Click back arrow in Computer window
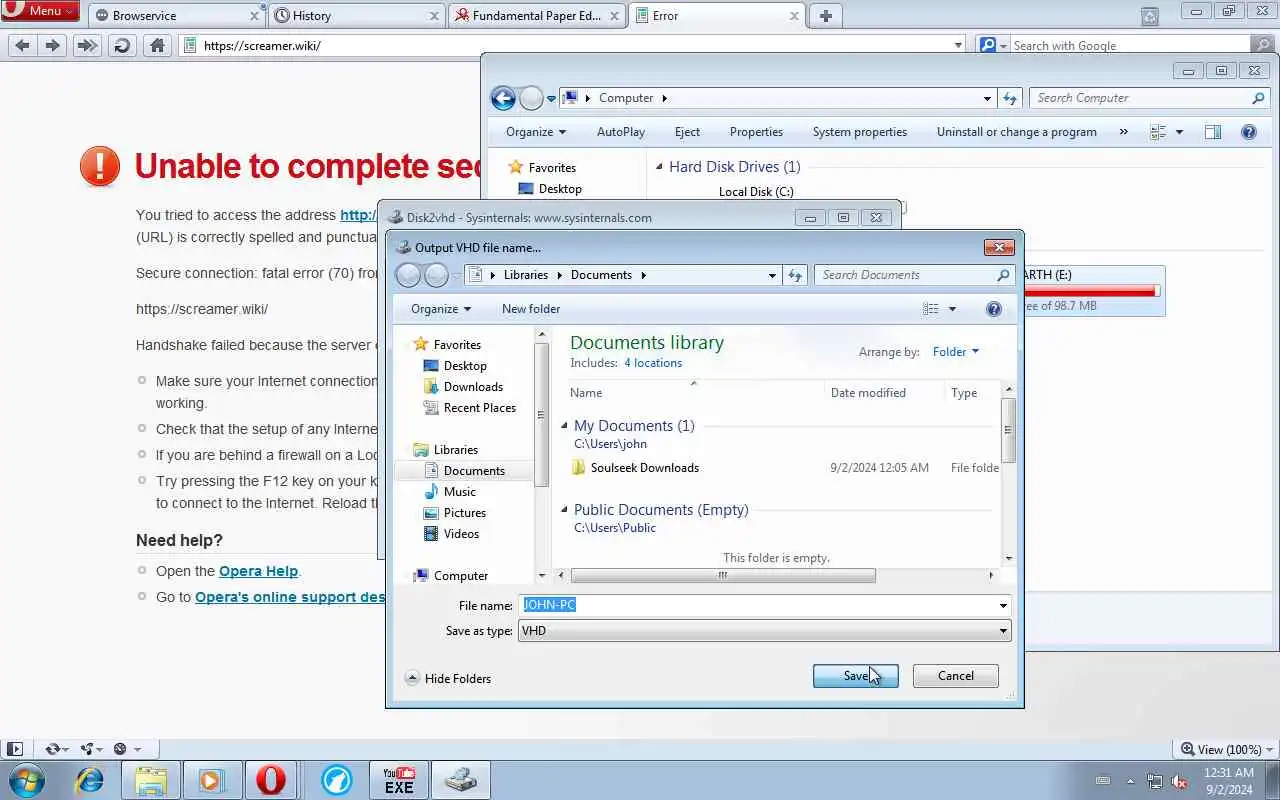Viewport: 1280px width, 800px height. pos(503,98)
